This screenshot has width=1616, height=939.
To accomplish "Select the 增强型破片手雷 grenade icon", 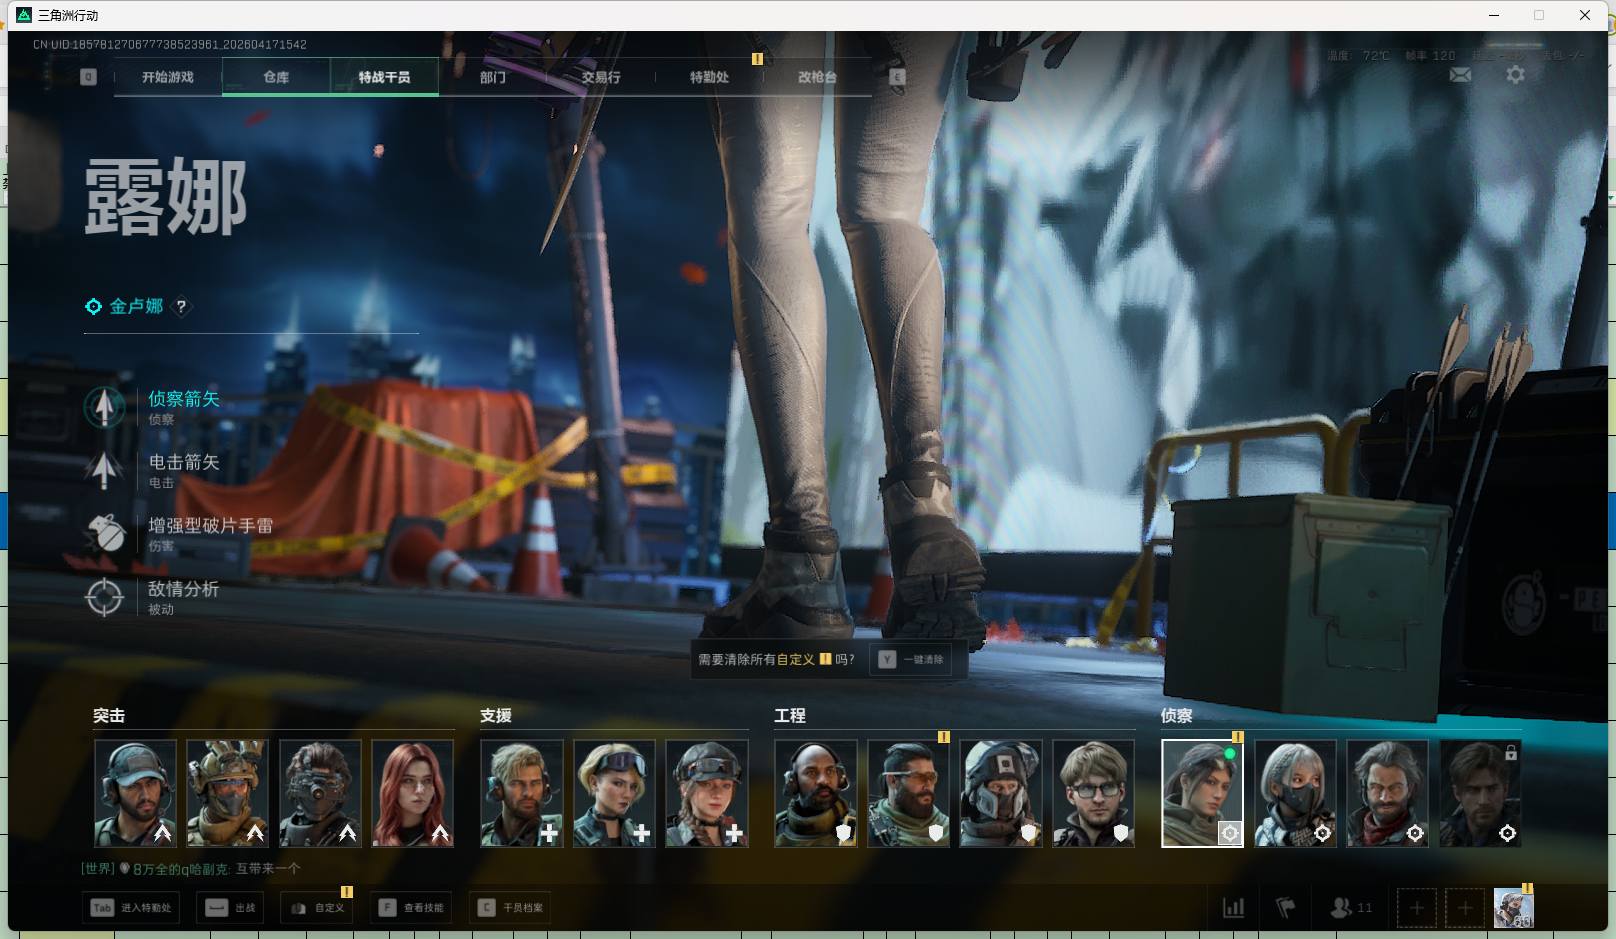I will [x=105, y=533].
